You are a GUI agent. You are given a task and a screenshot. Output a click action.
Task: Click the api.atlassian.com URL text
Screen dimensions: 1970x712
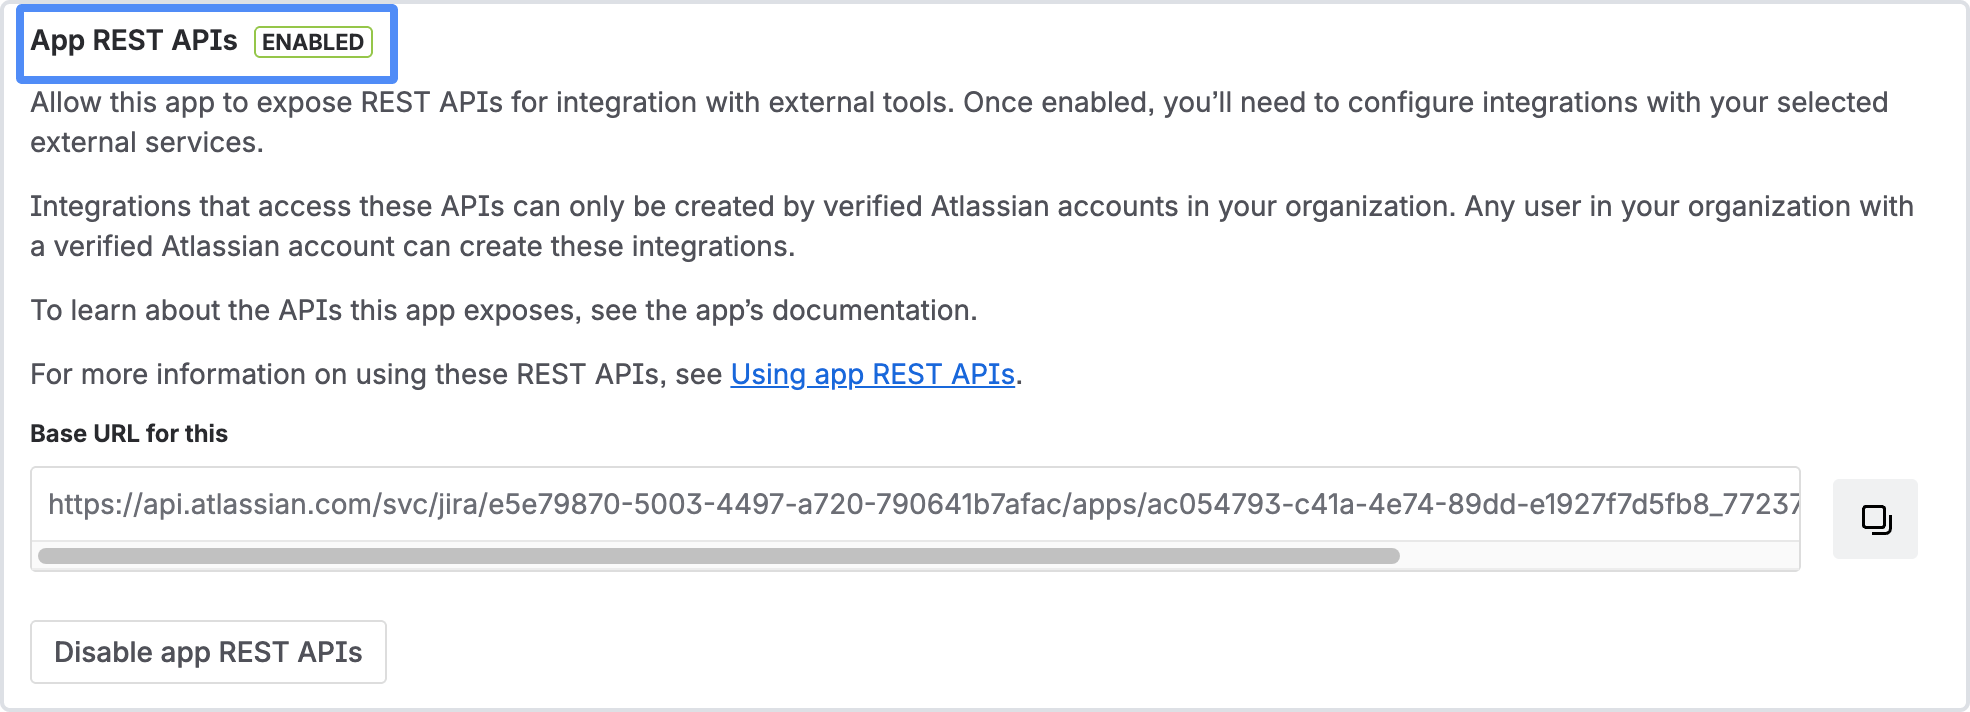click(x=250, y=504)
